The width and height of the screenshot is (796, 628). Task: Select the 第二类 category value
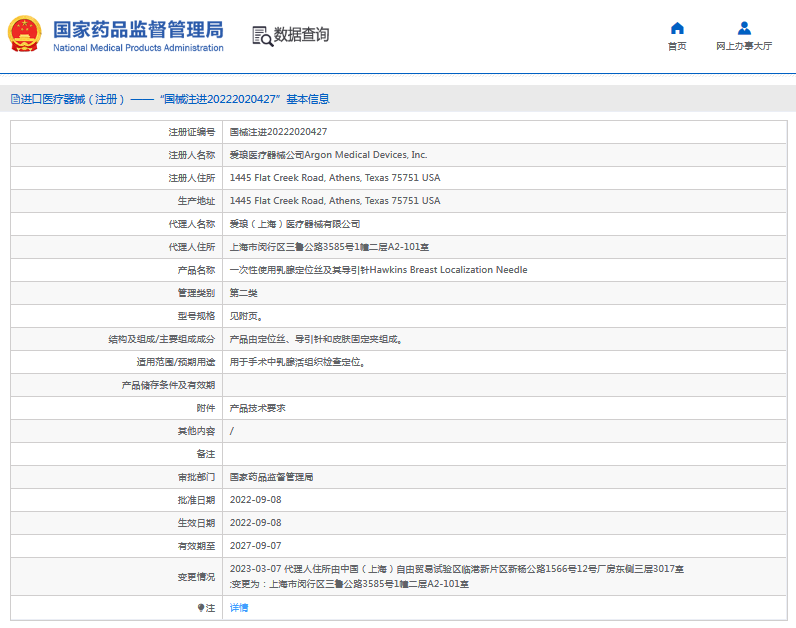coord(243,293)
